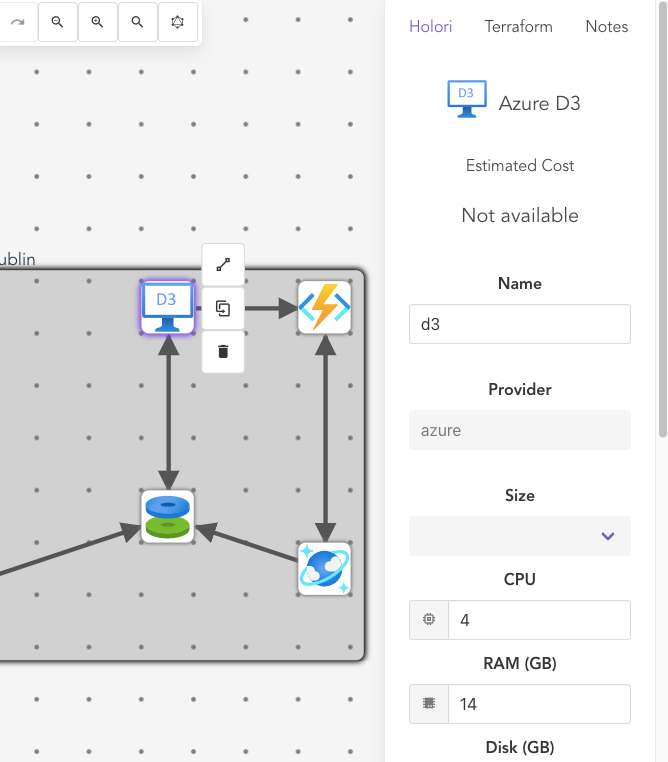Click the redo arrow button
Screen dimensions: 668x762
(x=18, y=22)
